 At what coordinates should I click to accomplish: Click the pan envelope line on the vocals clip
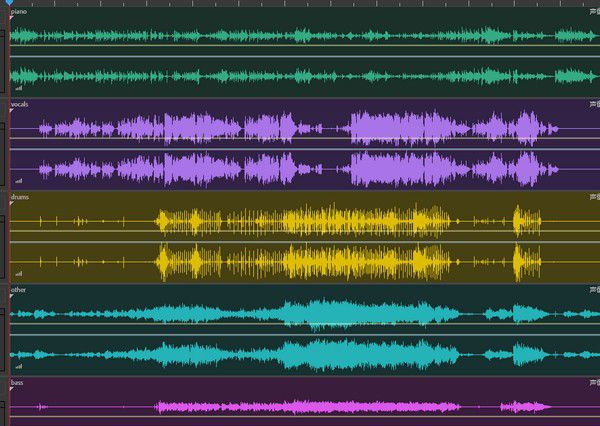305,149
